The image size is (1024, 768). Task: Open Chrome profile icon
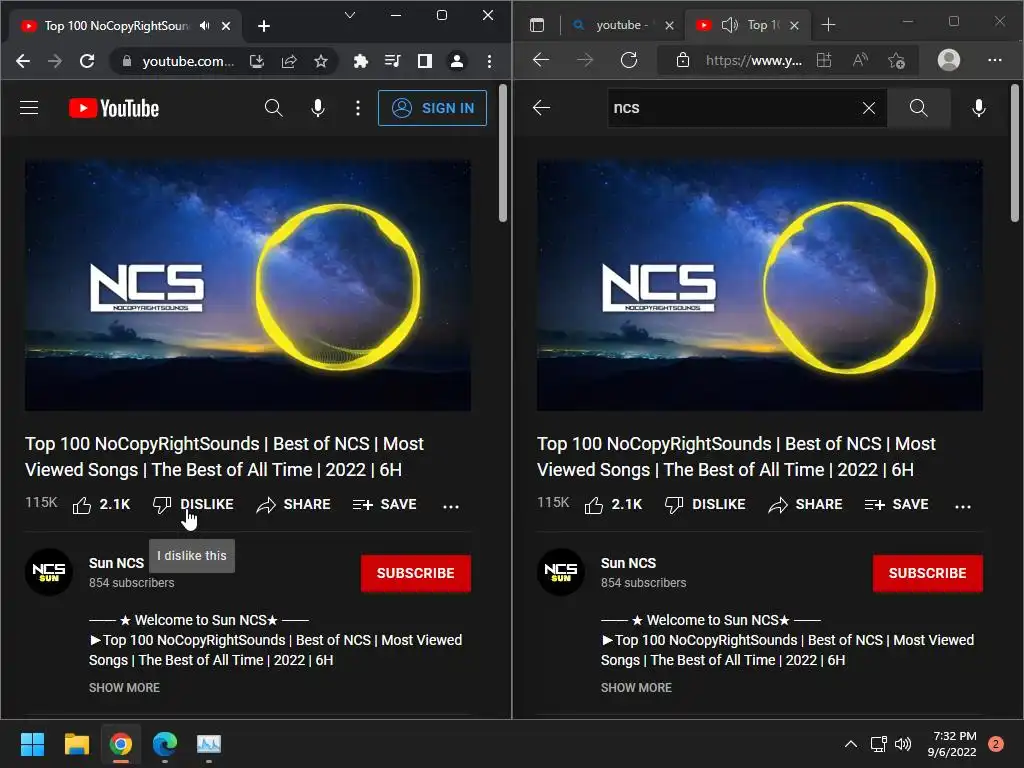[457, 61]
